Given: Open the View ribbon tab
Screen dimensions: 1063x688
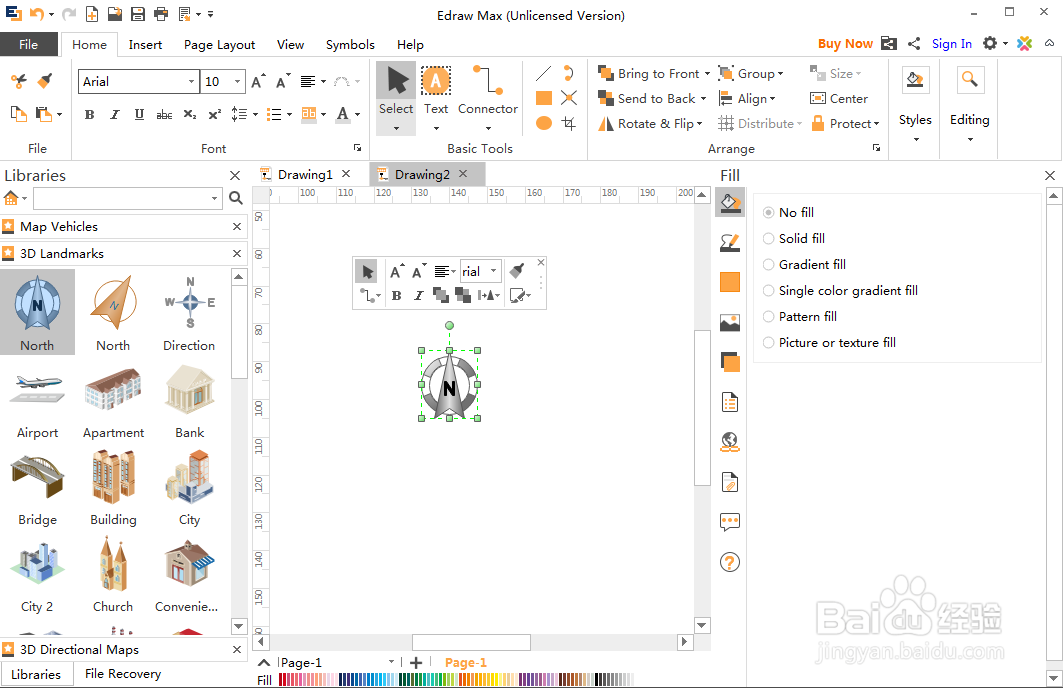Looking at the screenshot, I should click(x=290, y=45).
